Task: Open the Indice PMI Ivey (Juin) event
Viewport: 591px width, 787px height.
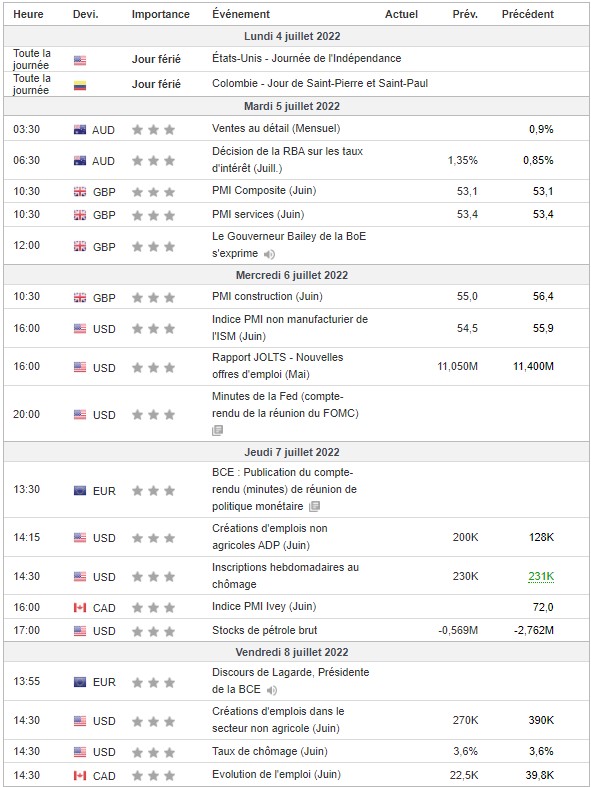Action: pos(264,606)
